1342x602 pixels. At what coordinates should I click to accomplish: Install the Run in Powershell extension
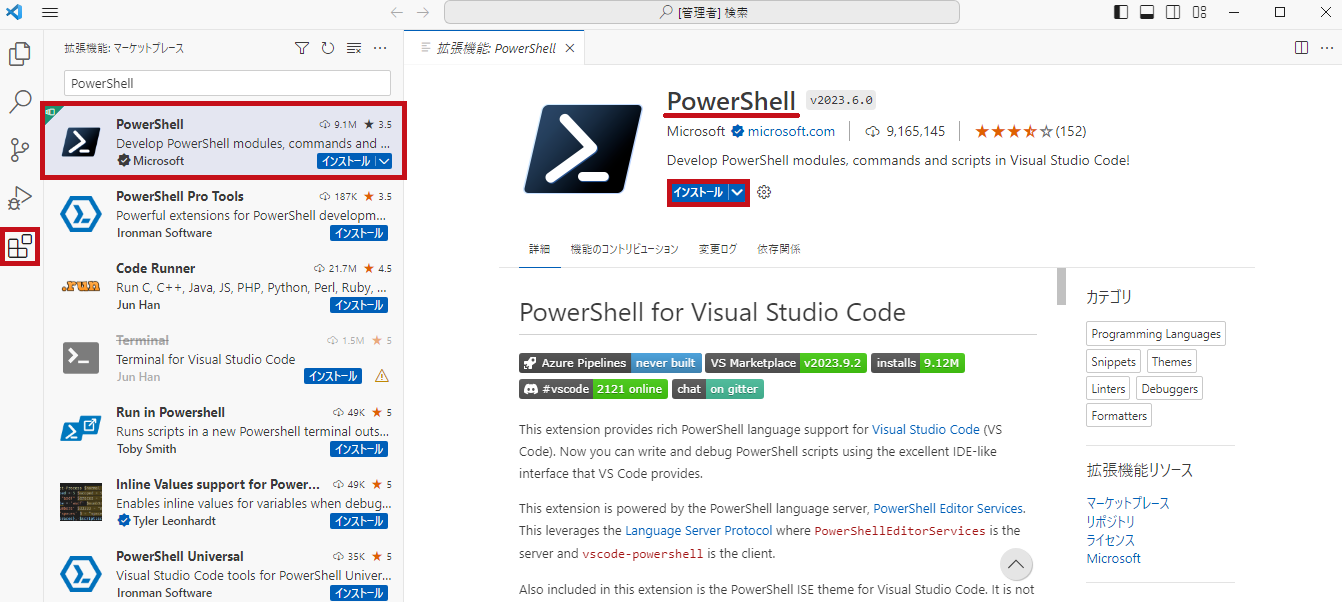pyautogui.click(x=359, y=449)
